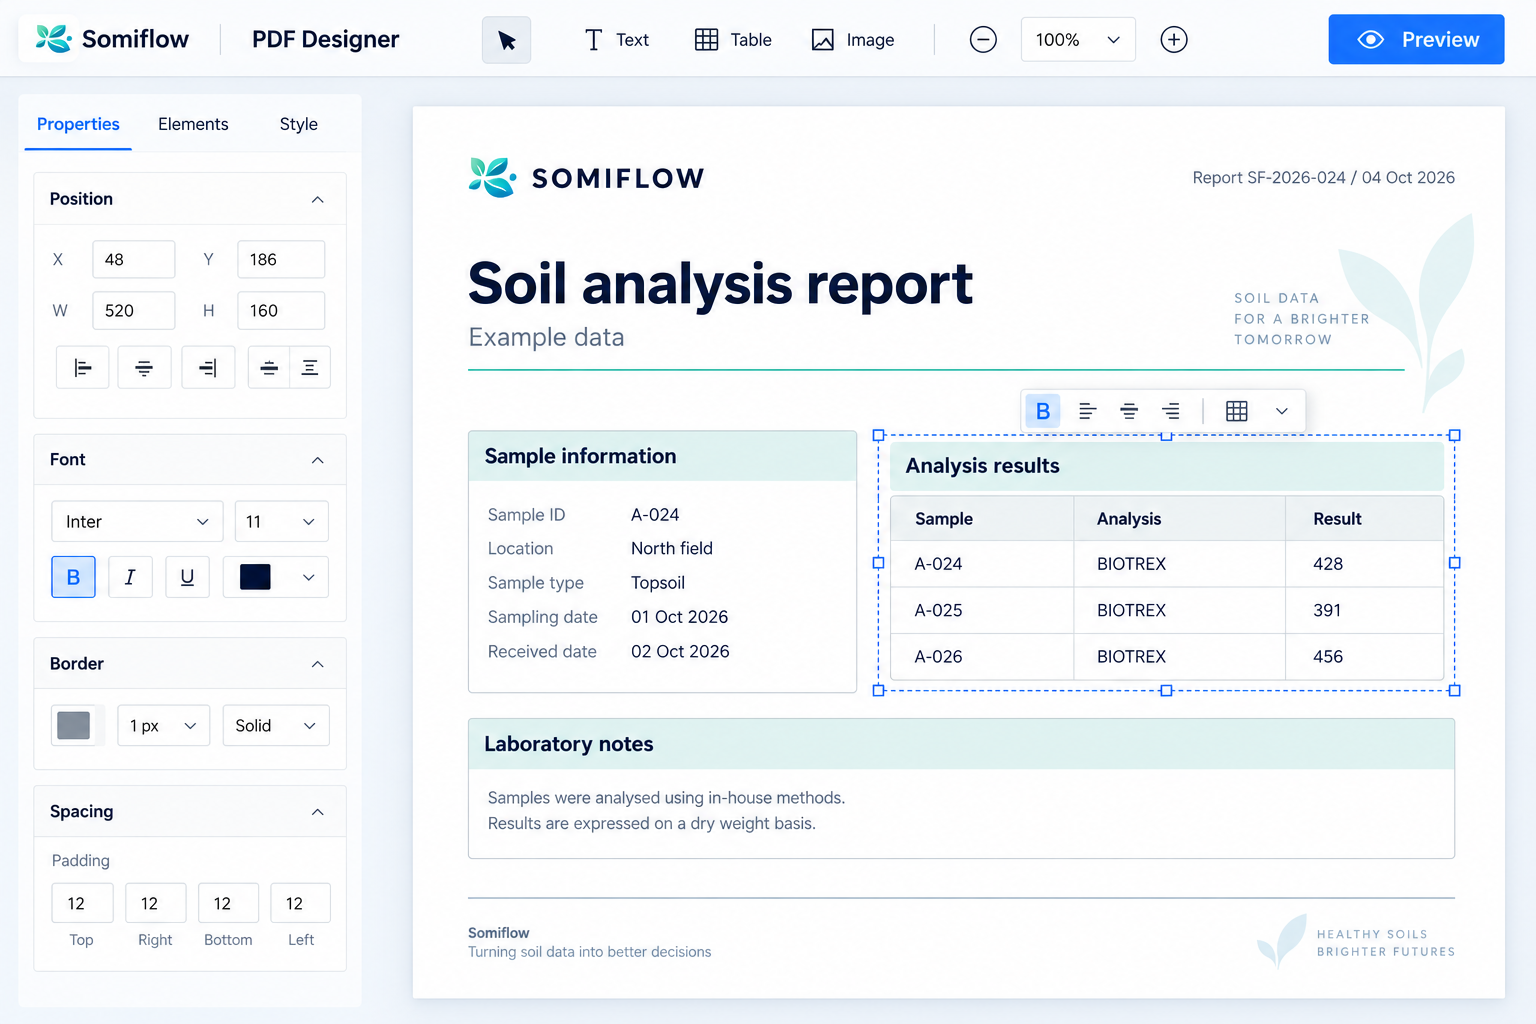Align center in the floating table toolbar

tap(1129, 411)
